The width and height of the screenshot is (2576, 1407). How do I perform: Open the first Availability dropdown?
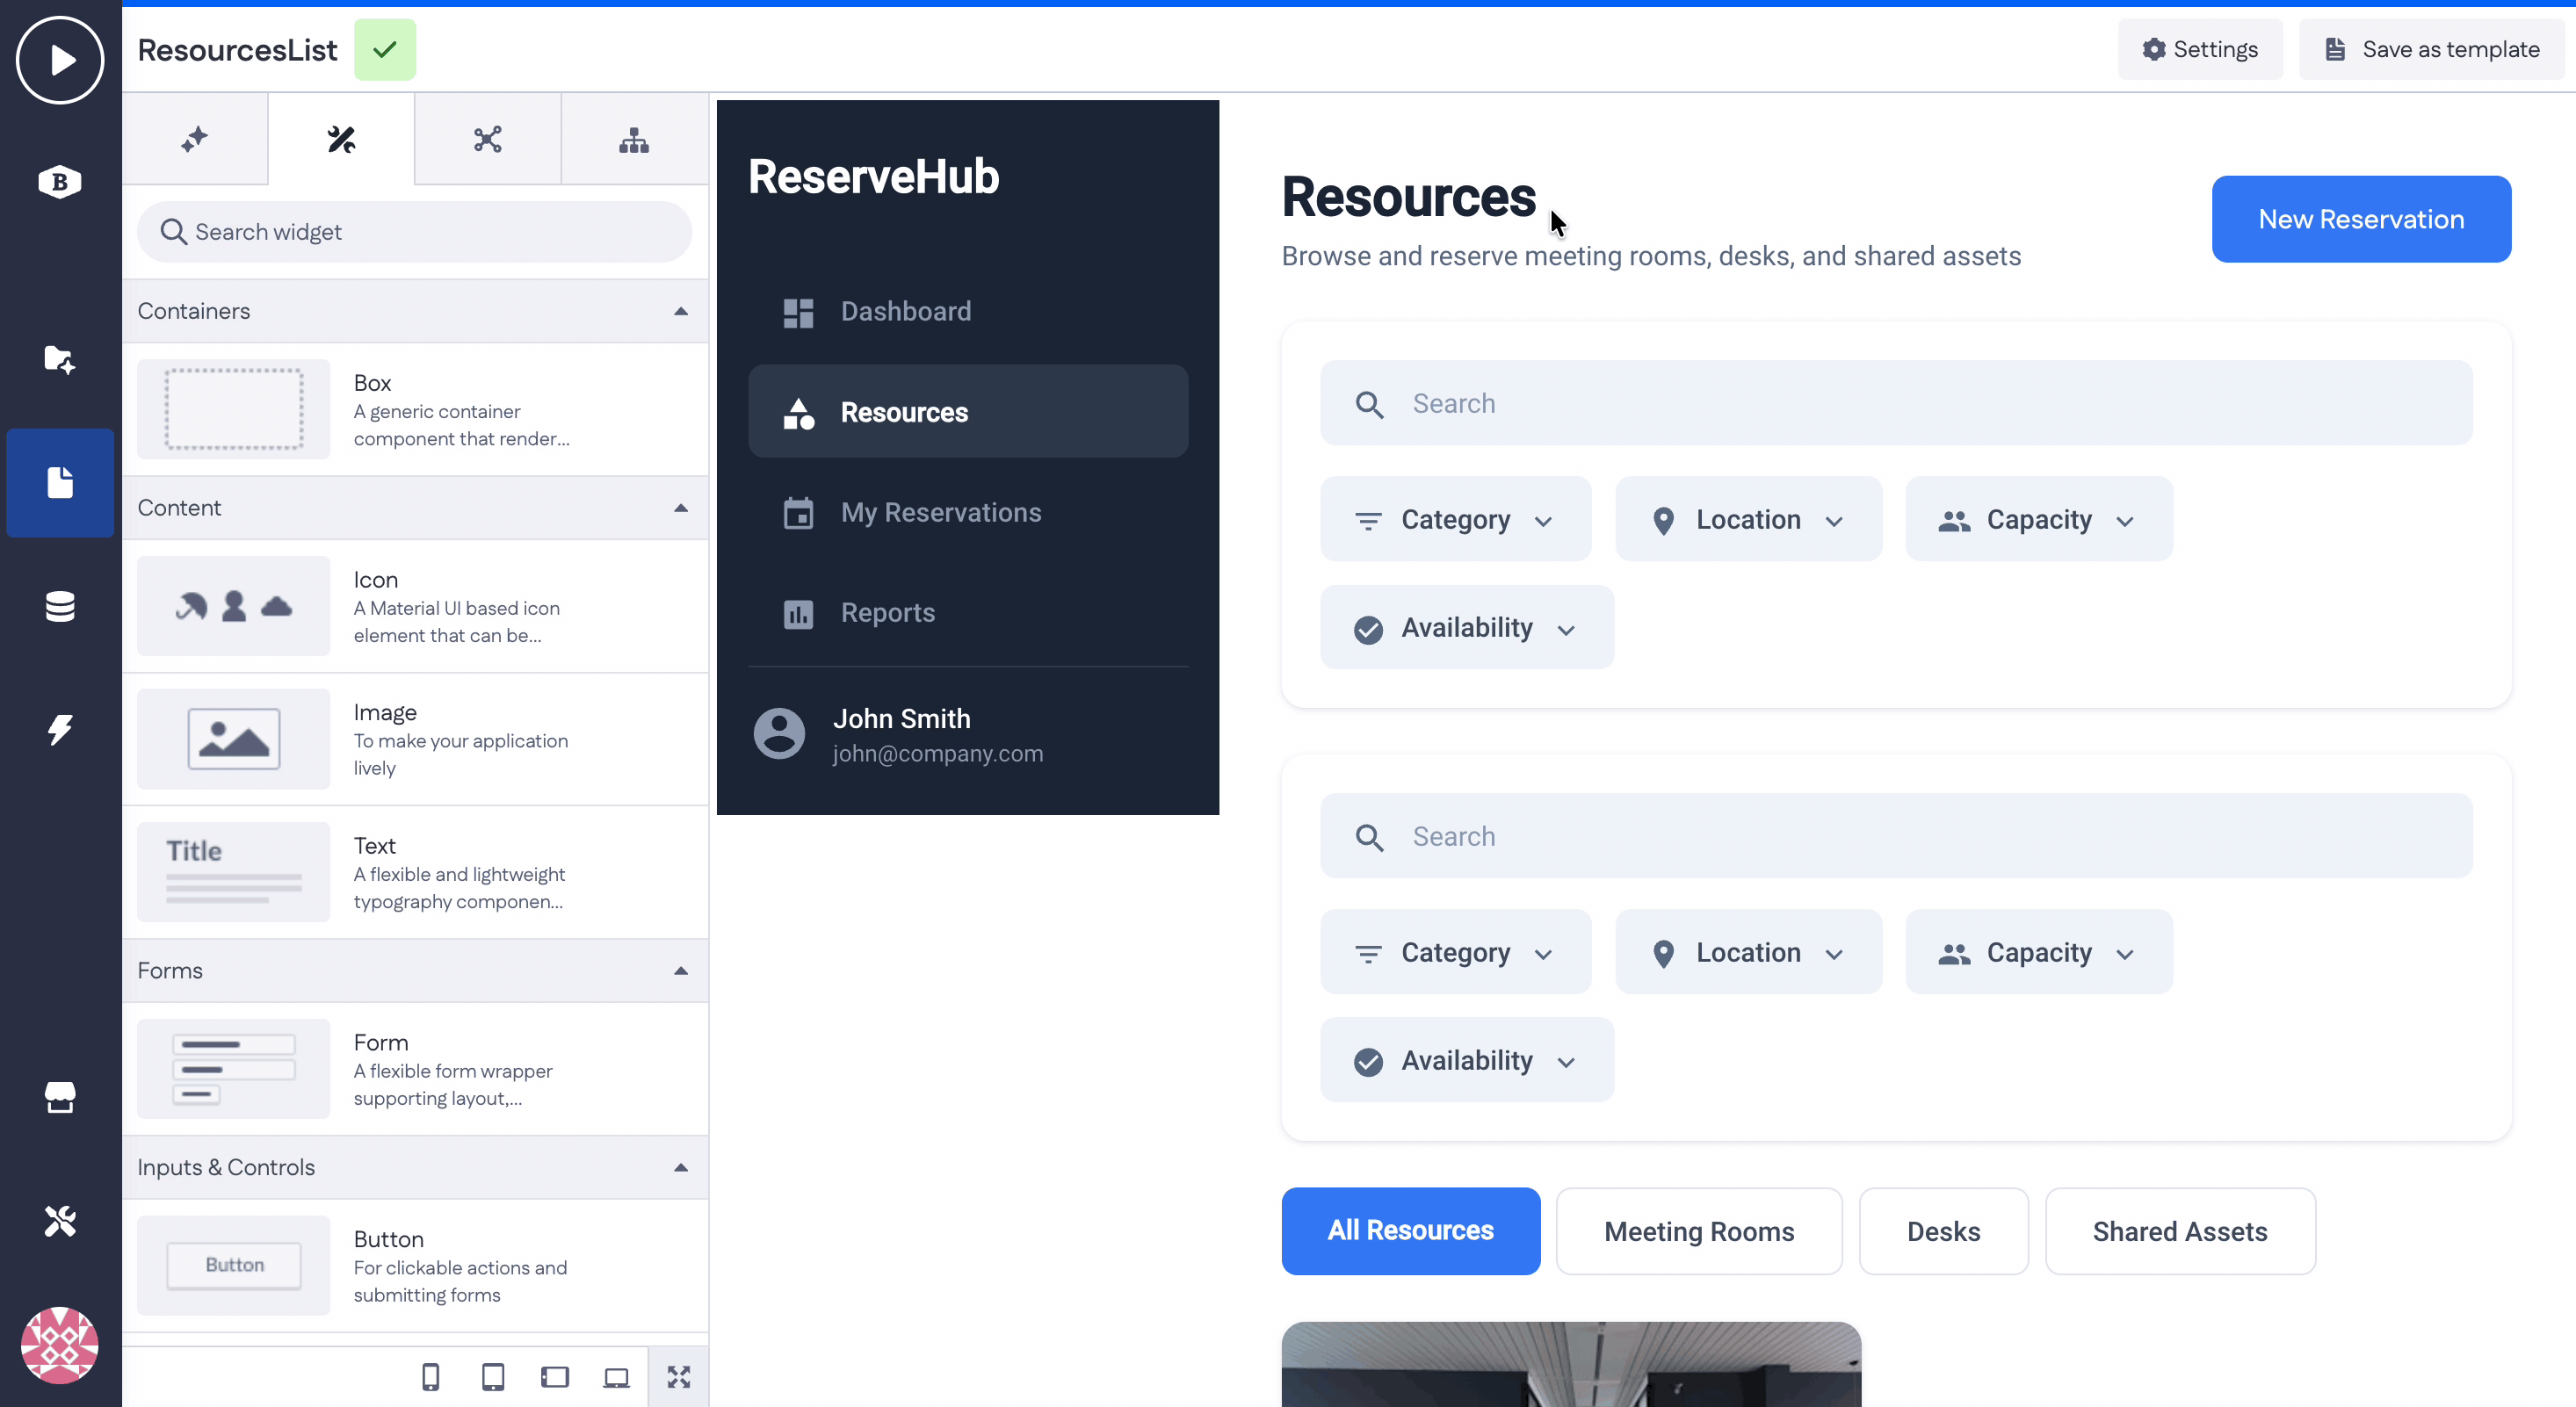pos(1466,627)
